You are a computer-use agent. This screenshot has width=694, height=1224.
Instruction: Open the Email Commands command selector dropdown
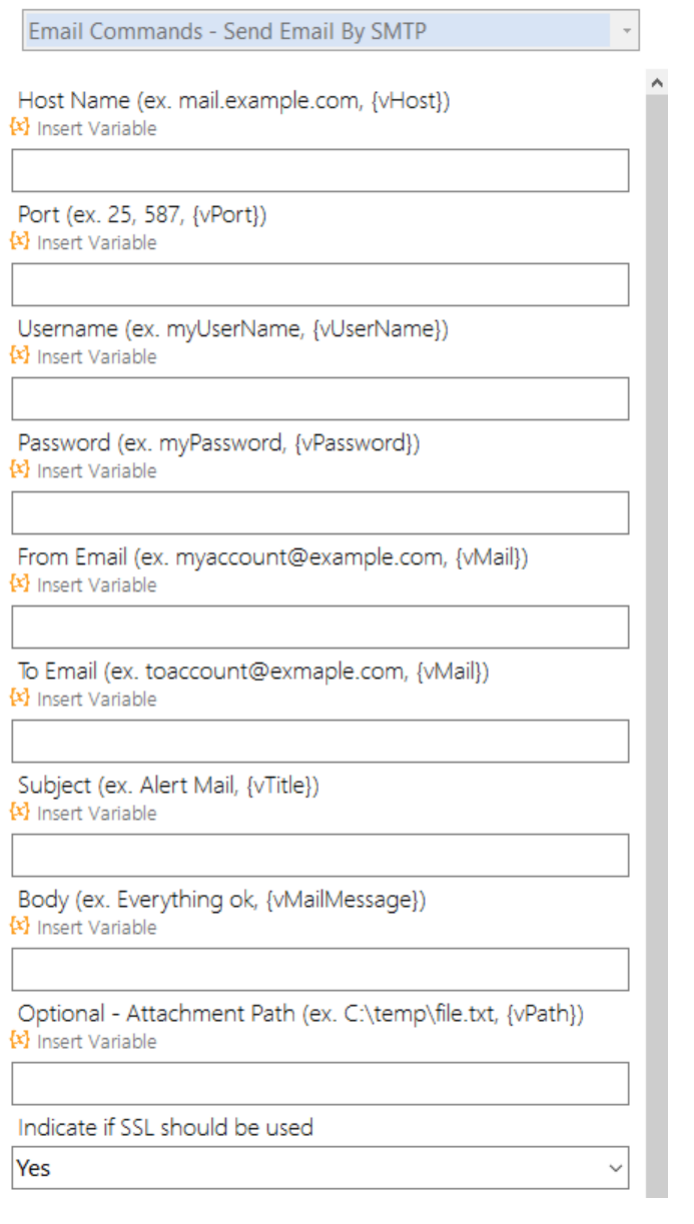pyautogui.click(x=330, y=31)
